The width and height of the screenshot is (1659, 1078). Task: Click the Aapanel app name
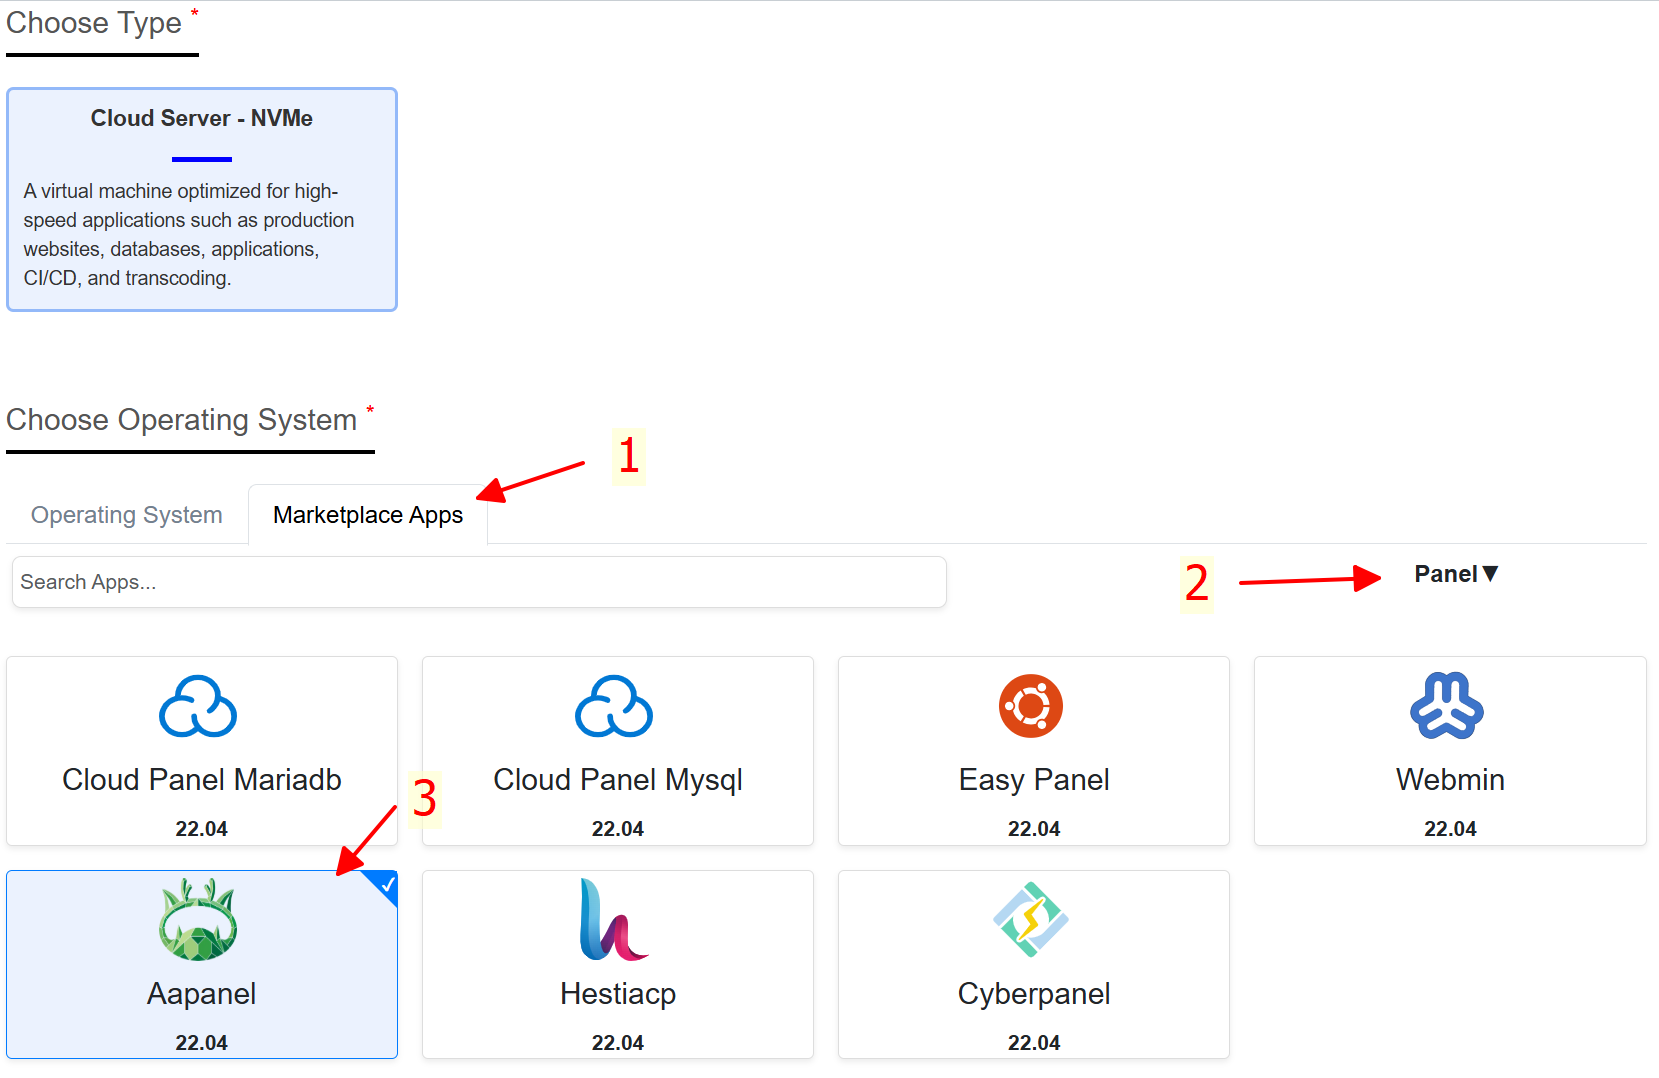pos(202,994)
